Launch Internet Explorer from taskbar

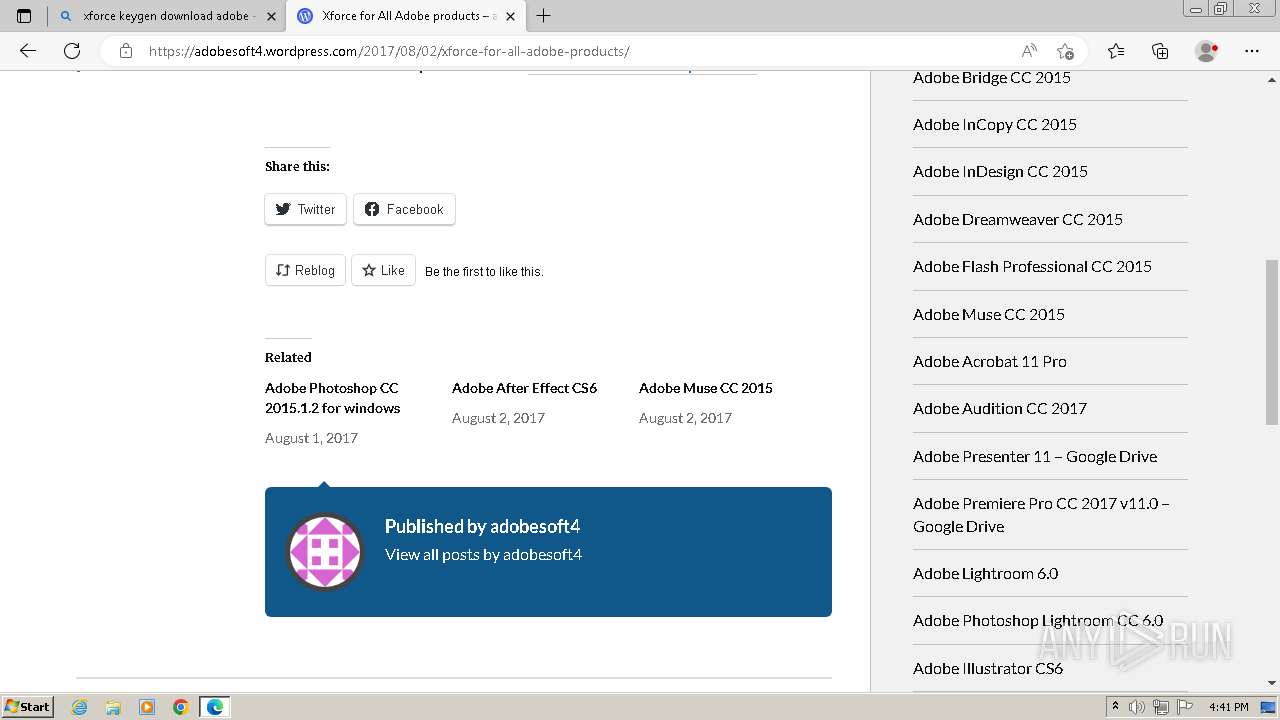point(80,707)
